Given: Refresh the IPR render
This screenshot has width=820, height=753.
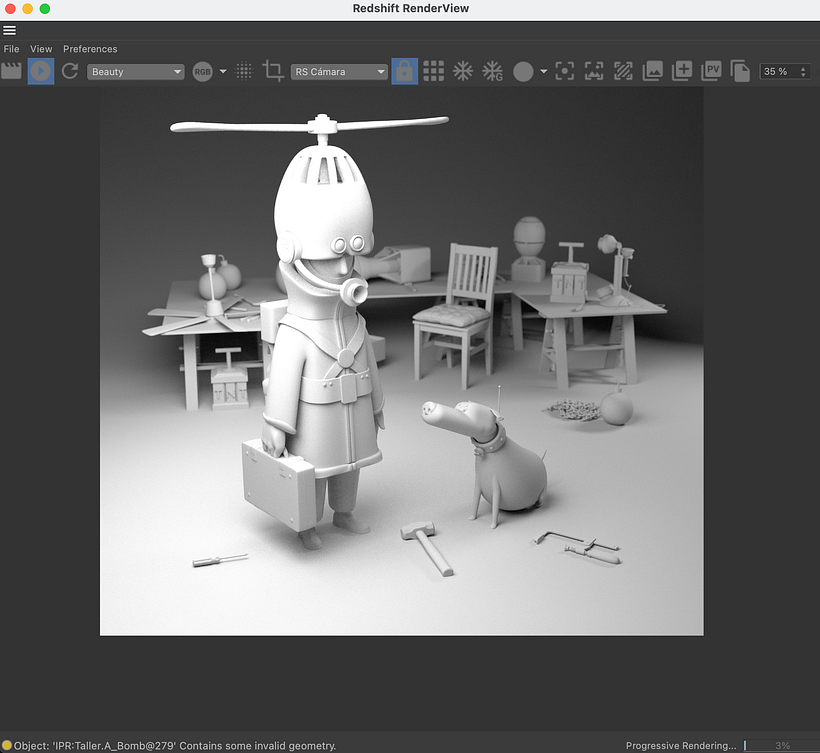Looking at the screenshot, I should click(x=70, y=71).
